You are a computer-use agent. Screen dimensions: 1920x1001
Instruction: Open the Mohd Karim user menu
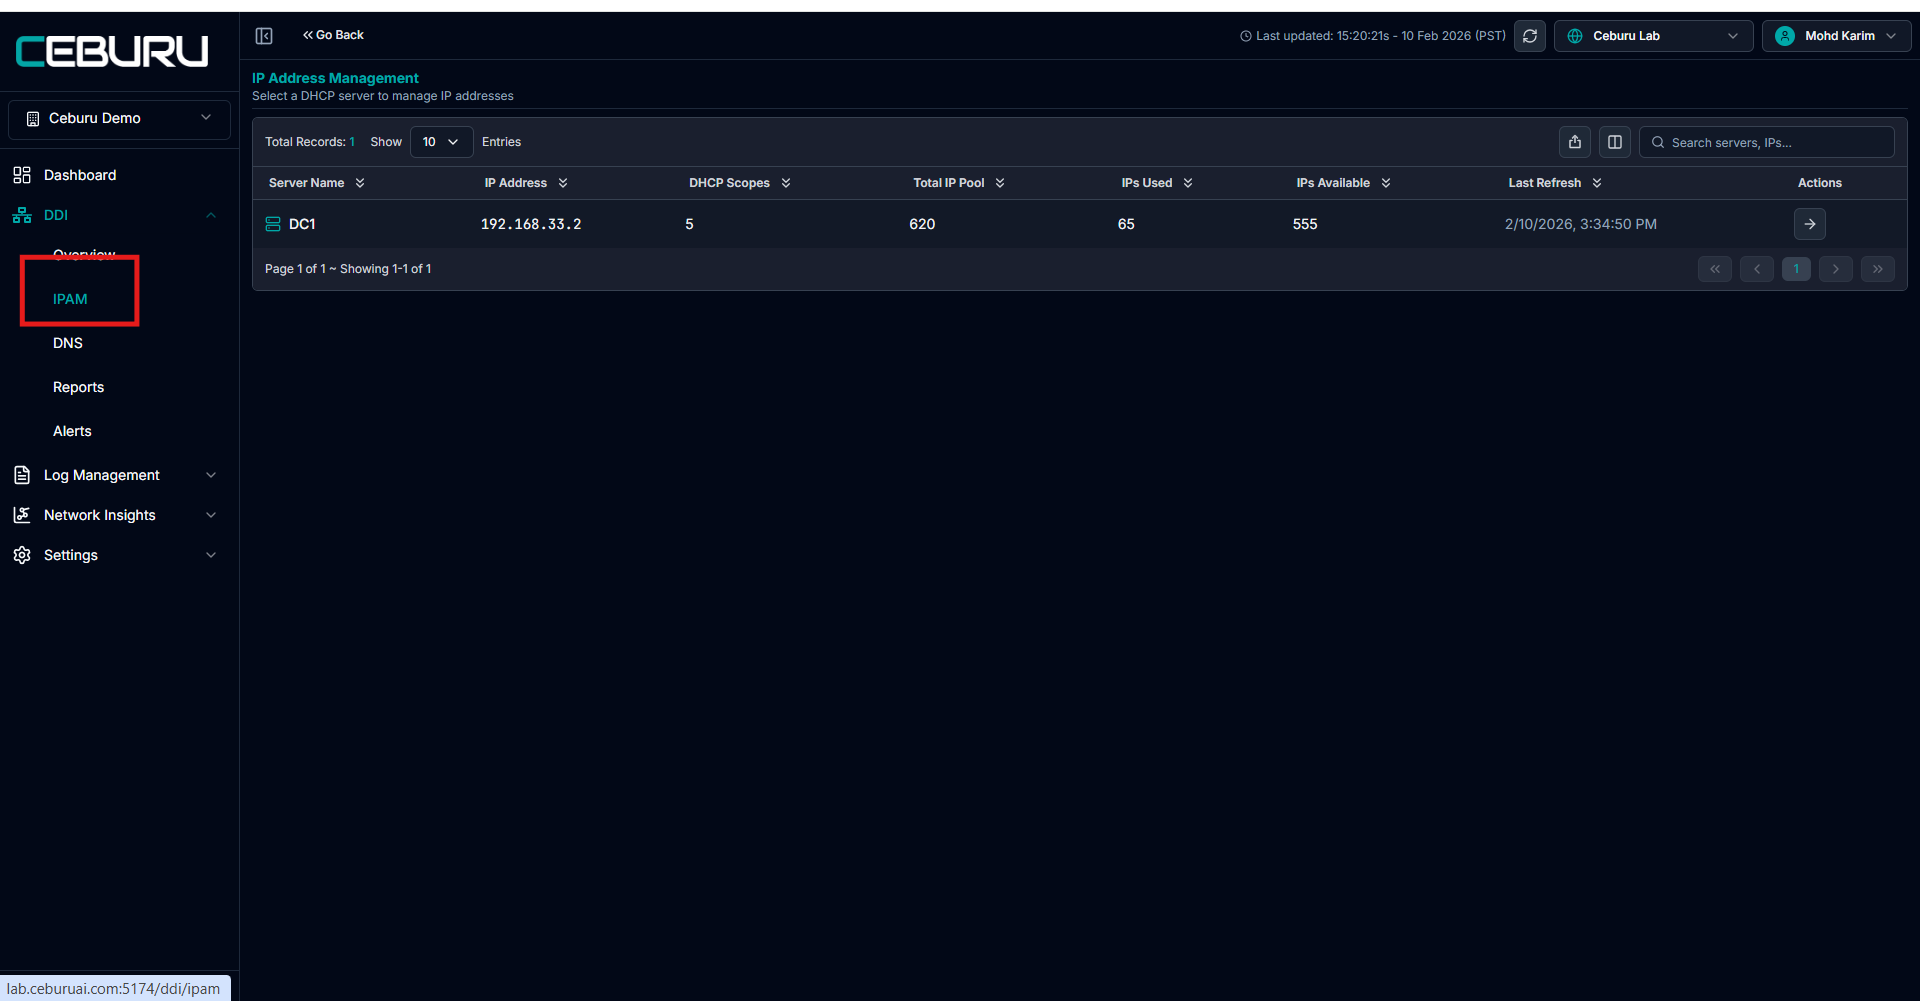click(1836, 36)
